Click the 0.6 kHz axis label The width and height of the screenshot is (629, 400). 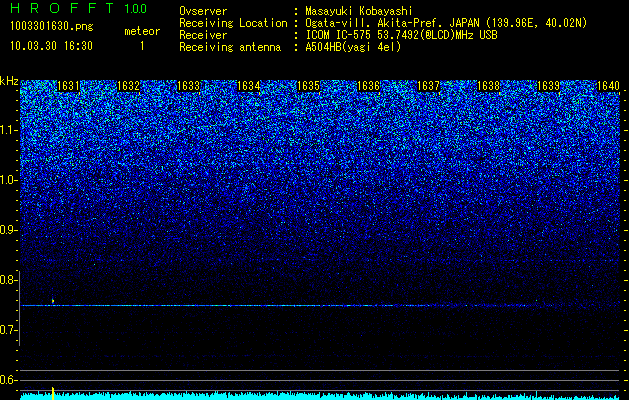point(8,380)
